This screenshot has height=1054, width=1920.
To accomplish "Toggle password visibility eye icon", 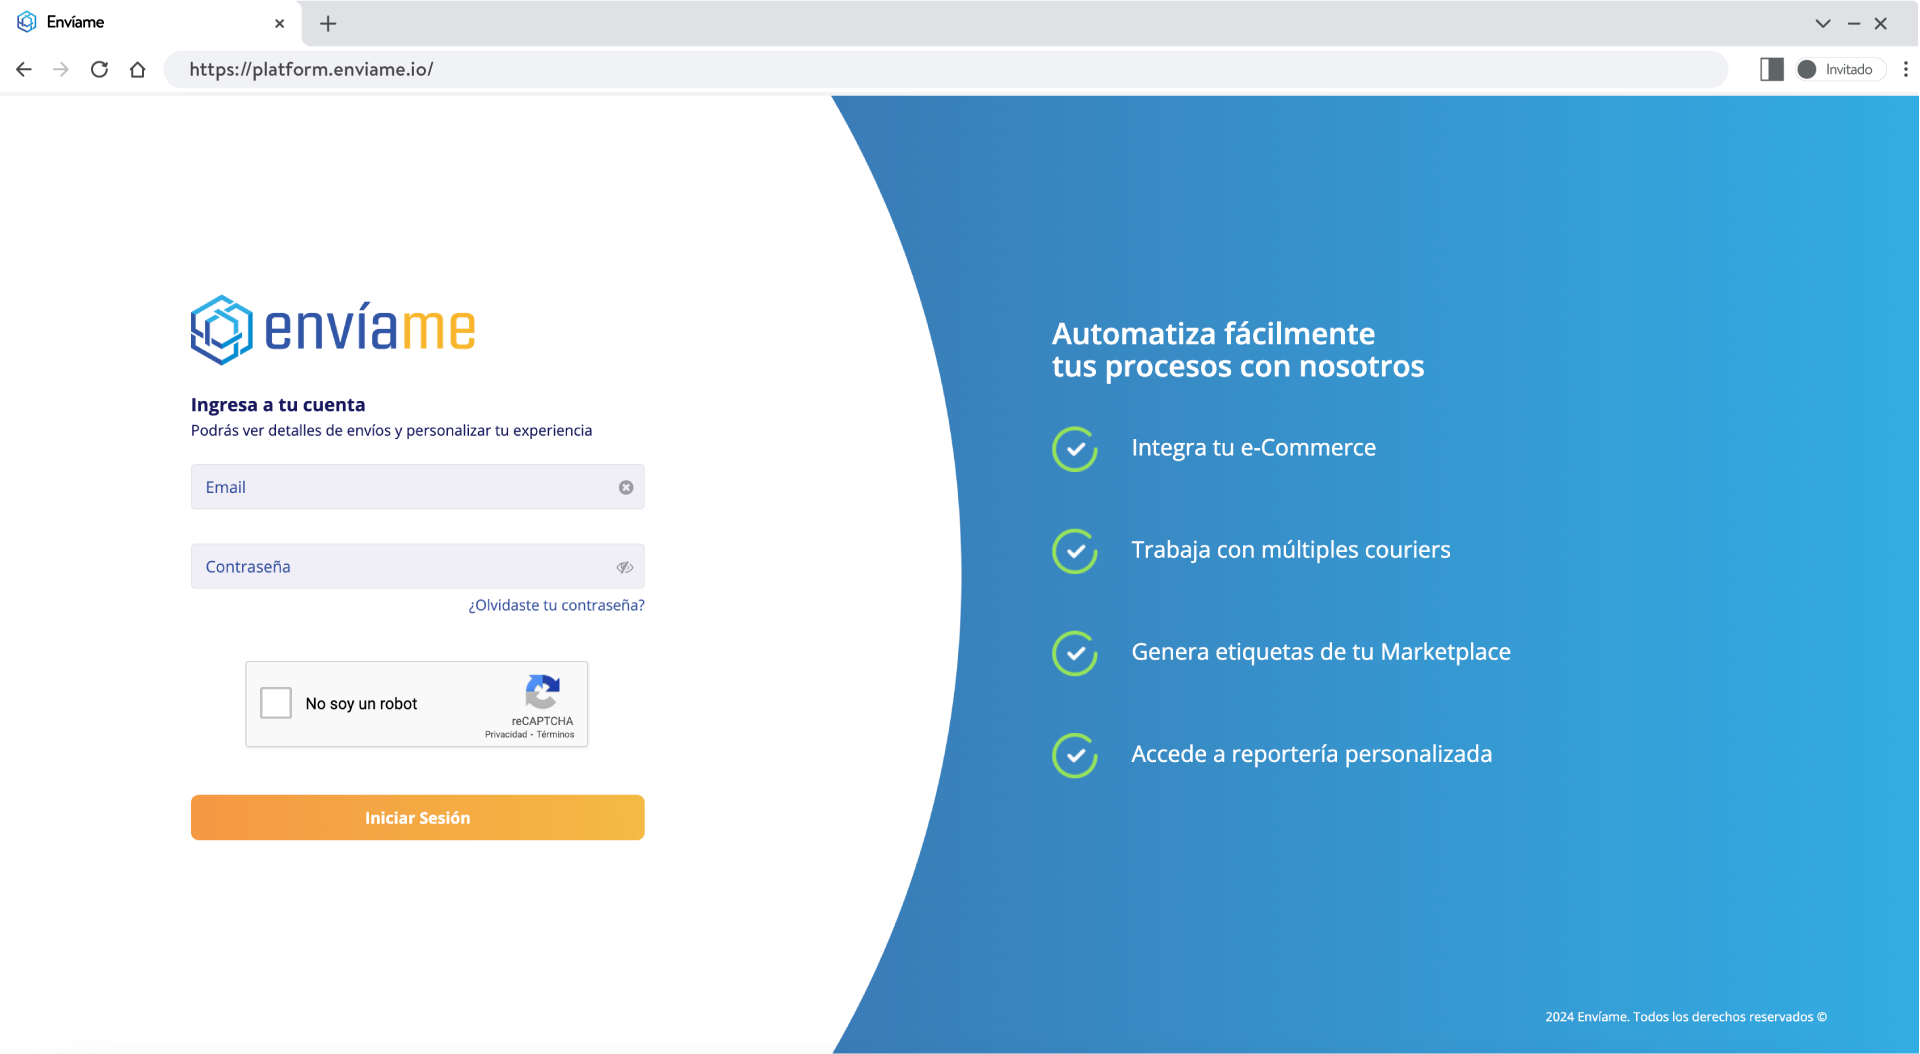I will pyautogui.click(x=625, y=567).
